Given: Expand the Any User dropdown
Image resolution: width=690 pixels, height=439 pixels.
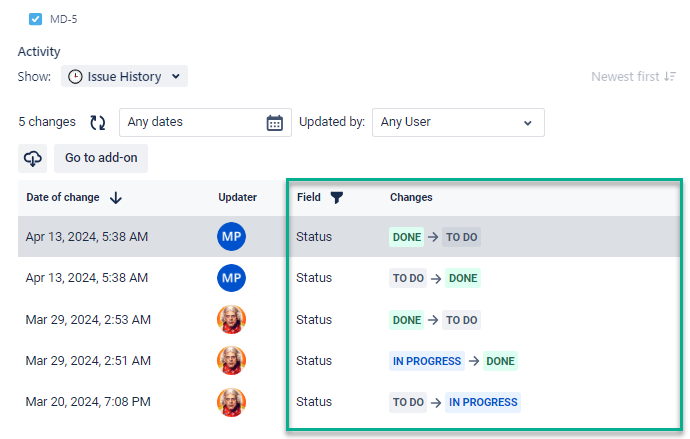Looking at the screenshot, I should pyautogui.click(x=457, y=122).
